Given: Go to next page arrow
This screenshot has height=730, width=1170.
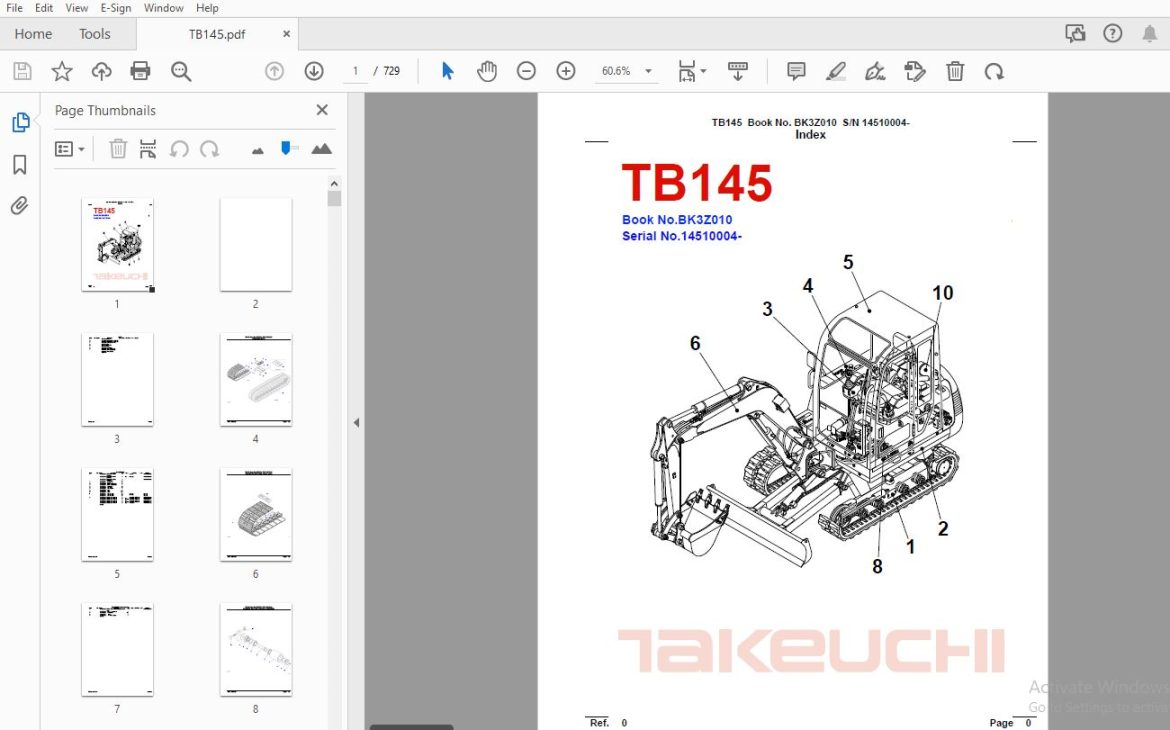Looking at the screenshot, I should pyautogui.click(x=314, y=72).
